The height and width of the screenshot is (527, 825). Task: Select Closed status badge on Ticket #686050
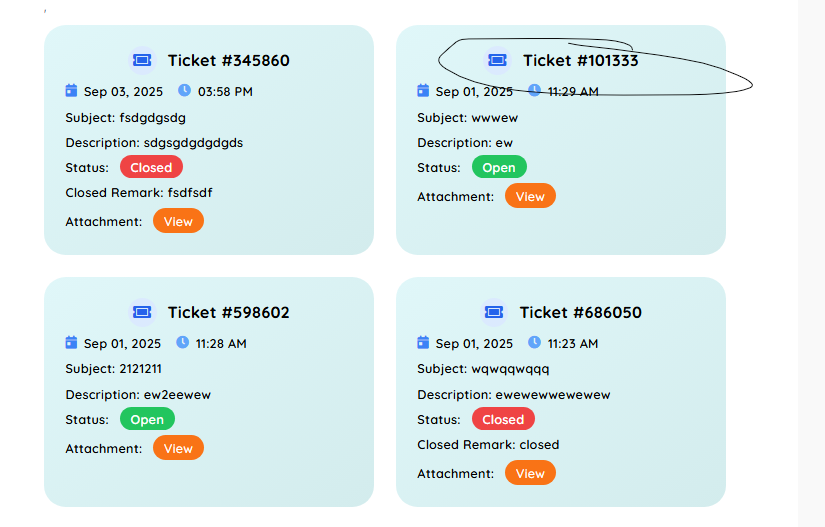[x=503, y=419]
